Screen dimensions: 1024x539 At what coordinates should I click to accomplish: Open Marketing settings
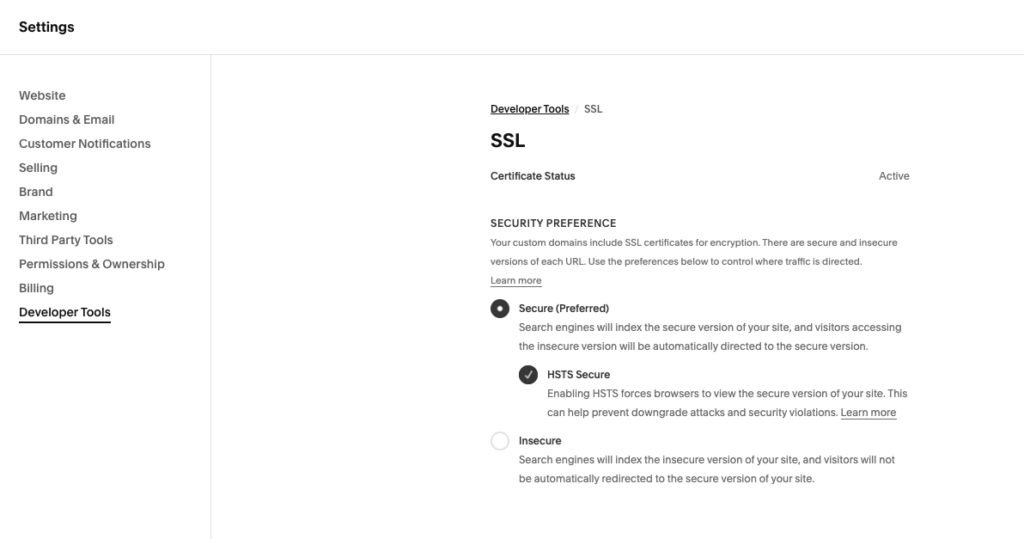click(48, 216)
